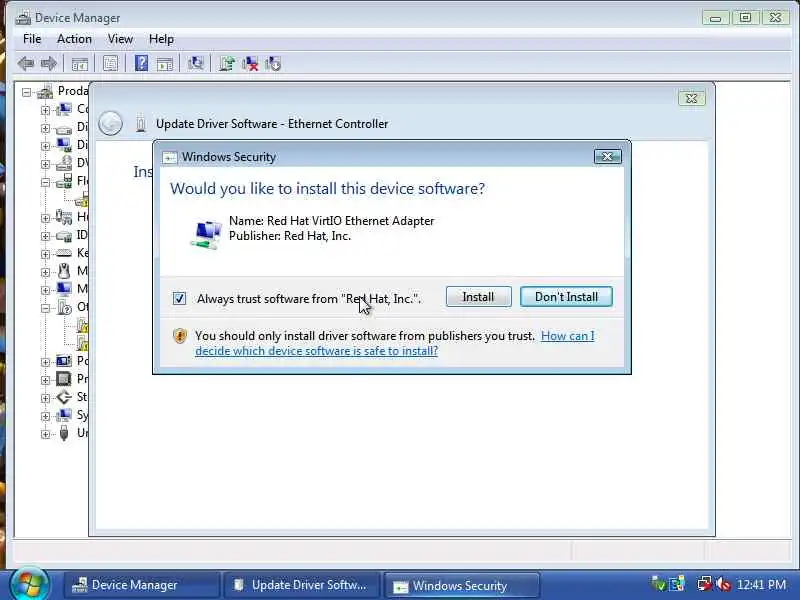Viewport: 800px width, 600px height.
Task: Close the Update Driver Software window
Action: coord(692,98)
